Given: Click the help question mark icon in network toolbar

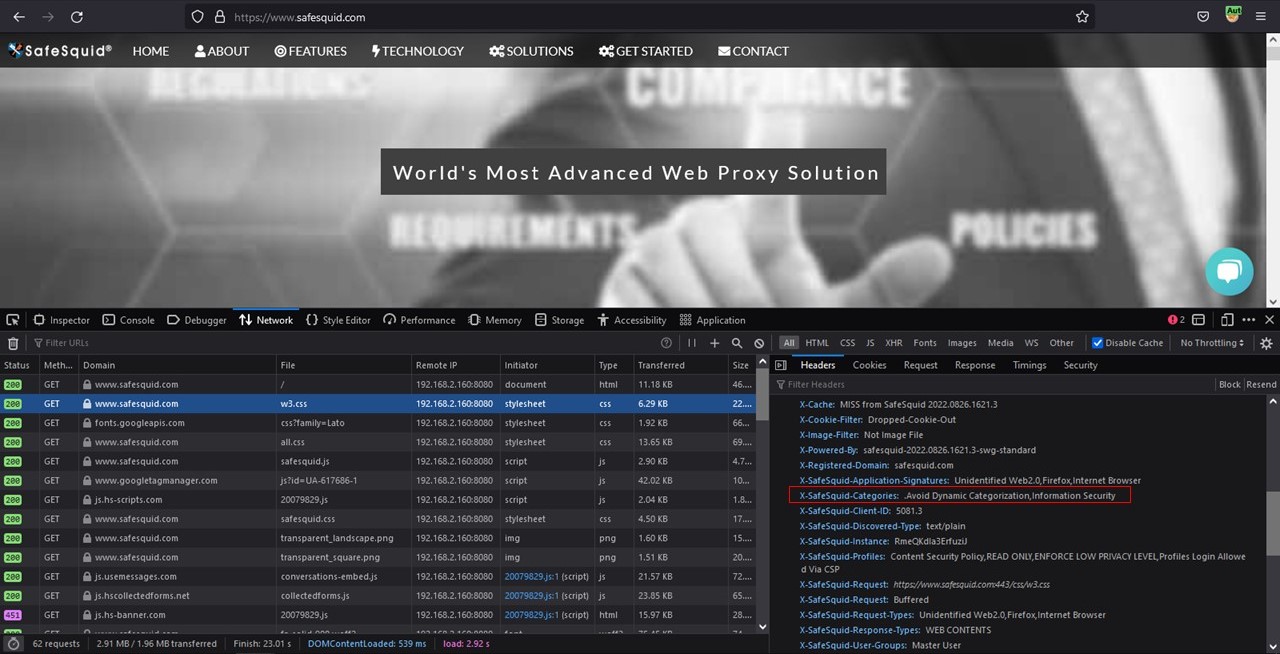Looking at the screenshot, I should tap(667, 343).
